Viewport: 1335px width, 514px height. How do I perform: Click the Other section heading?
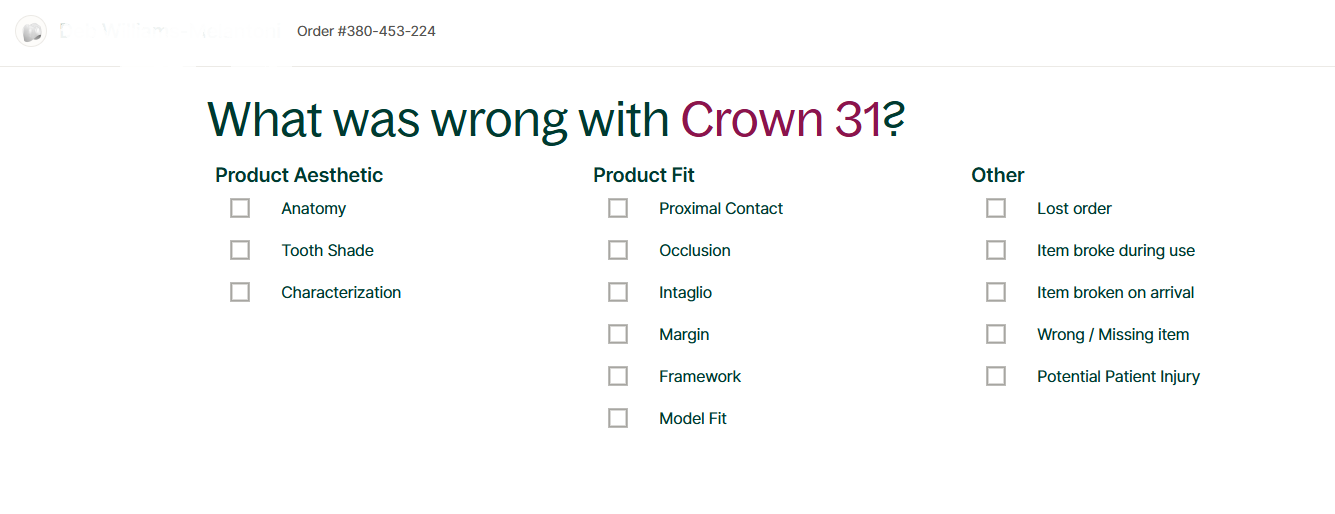[997, 175]
